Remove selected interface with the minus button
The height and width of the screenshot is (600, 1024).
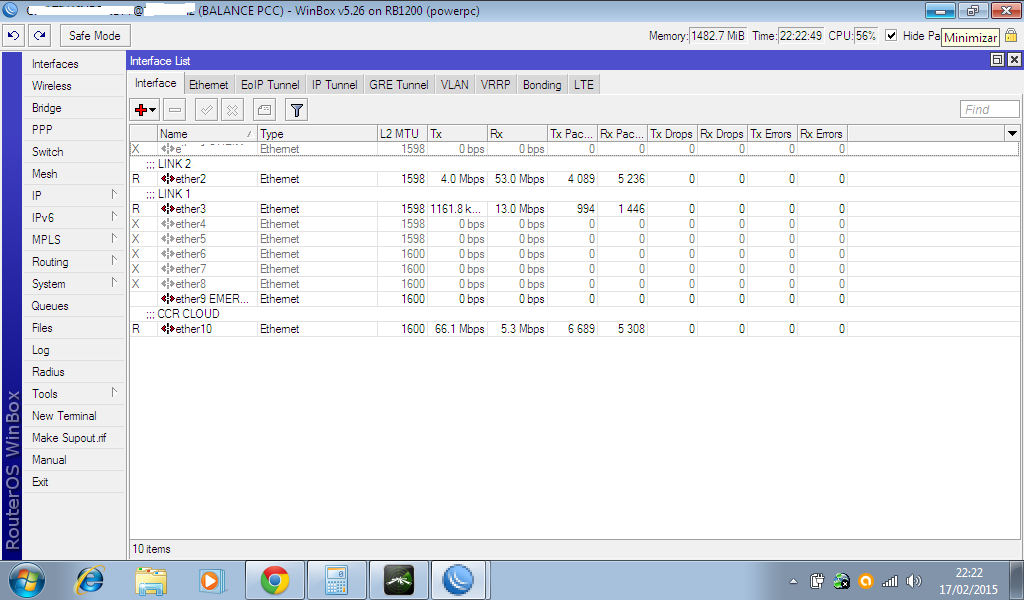174,110
